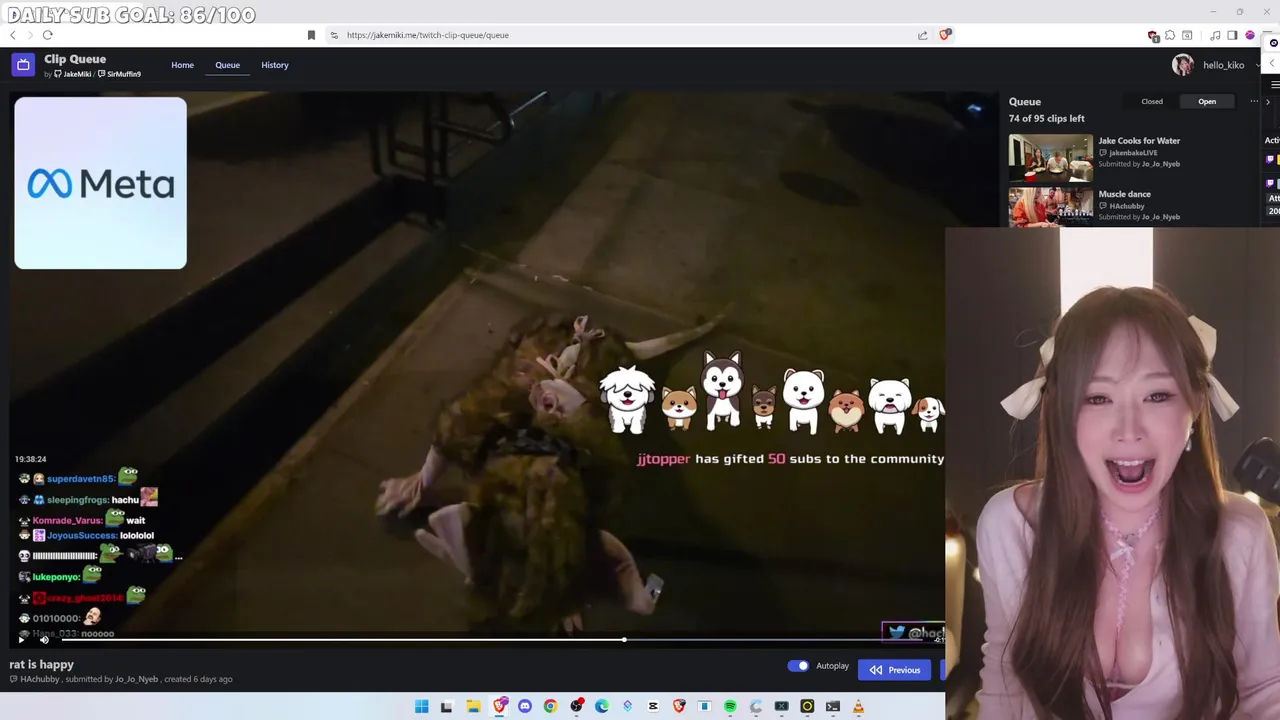Open CapCut from the taskbar

point(653,707)
